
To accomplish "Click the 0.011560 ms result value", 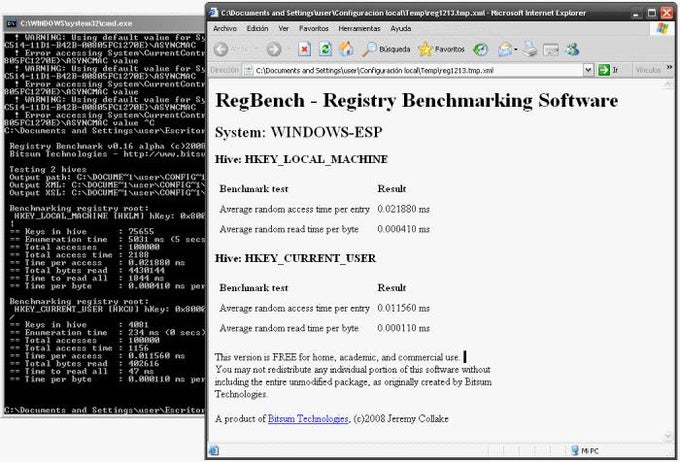I will [x=403, y=308].
